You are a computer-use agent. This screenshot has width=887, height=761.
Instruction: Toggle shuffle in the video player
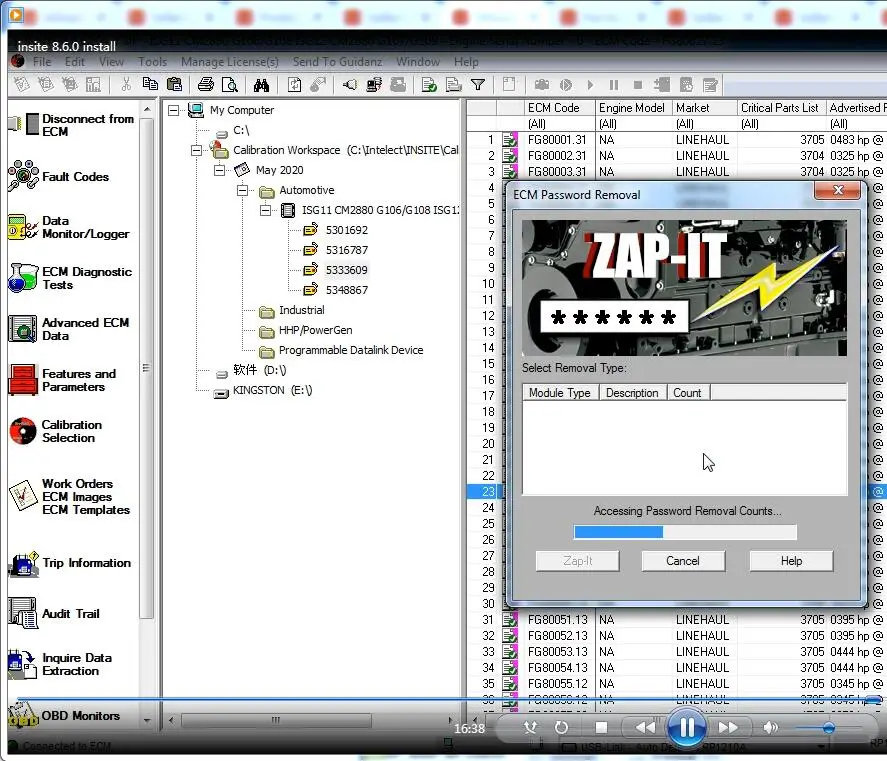pos(530,728)
